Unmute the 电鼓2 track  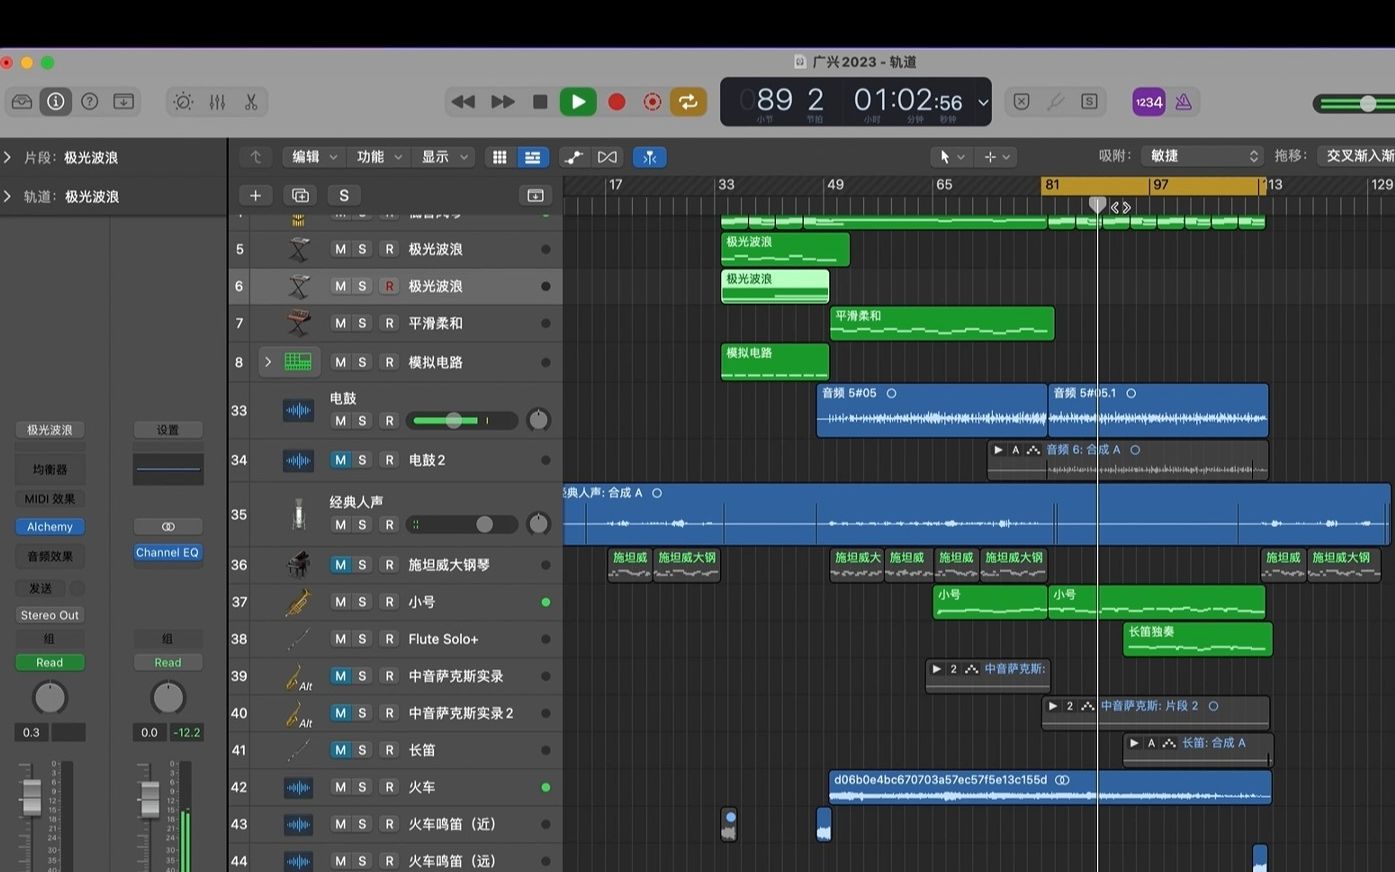click(x=340, y=460)
